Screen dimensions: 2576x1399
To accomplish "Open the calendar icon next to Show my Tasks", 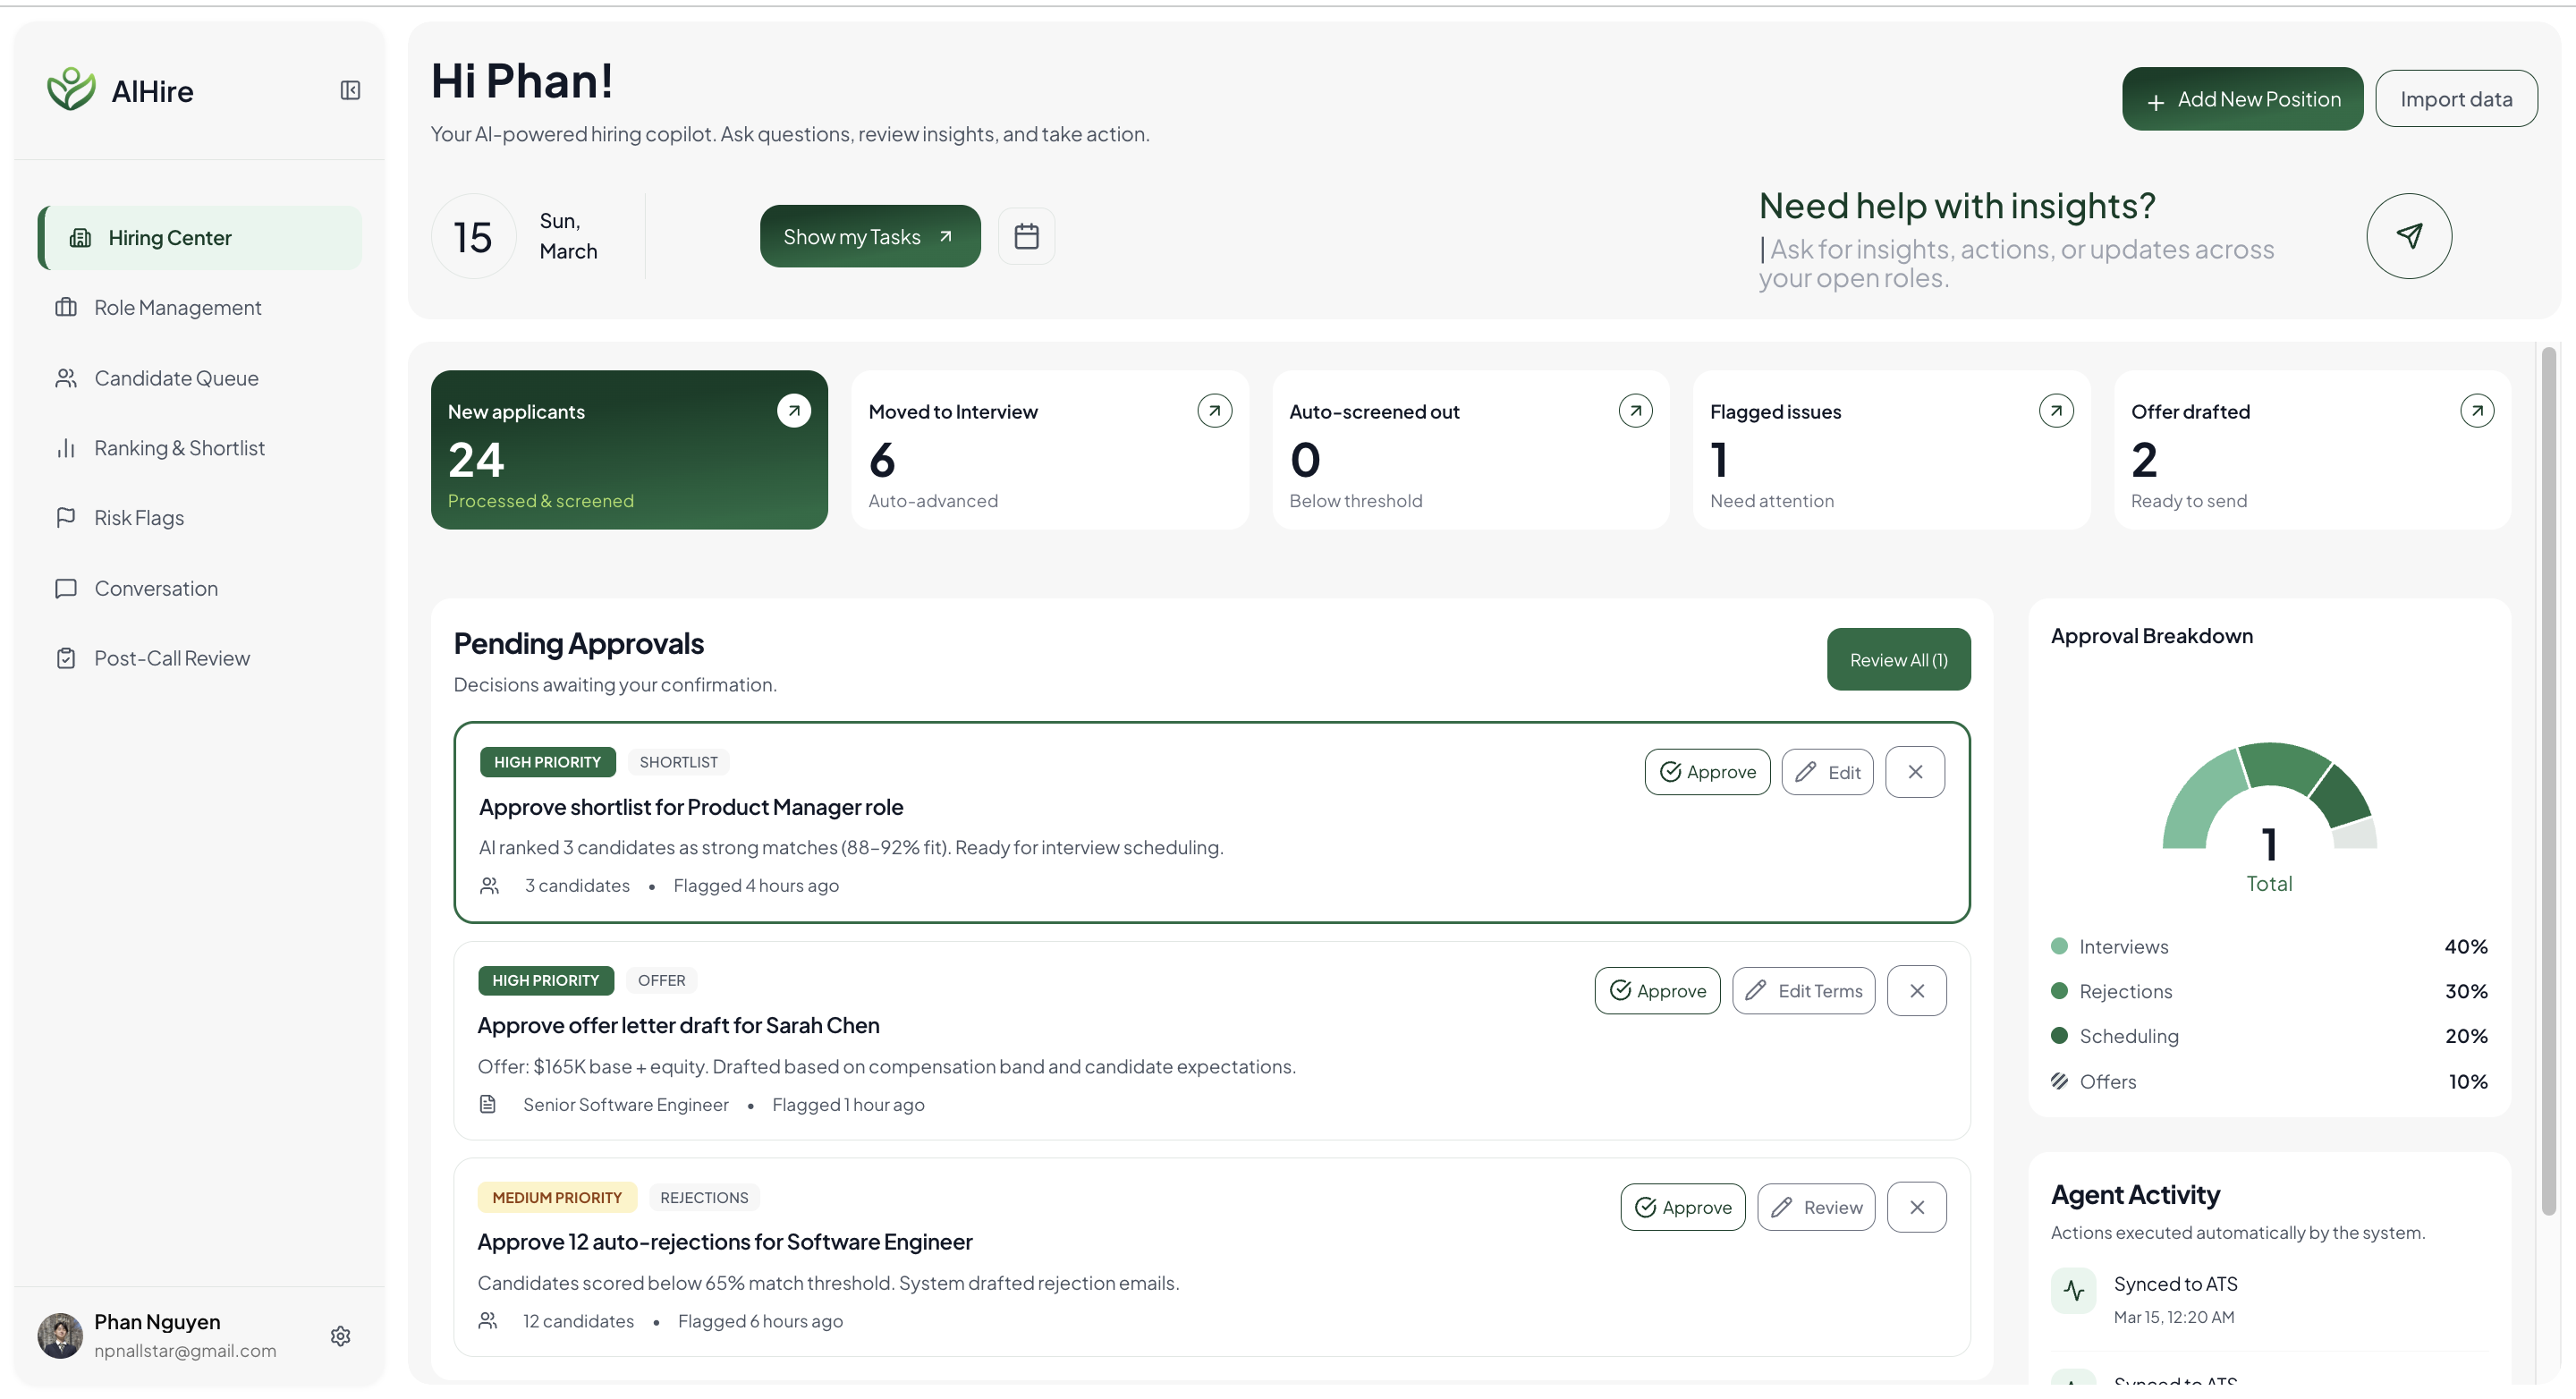I will (x=1026, y=236).
